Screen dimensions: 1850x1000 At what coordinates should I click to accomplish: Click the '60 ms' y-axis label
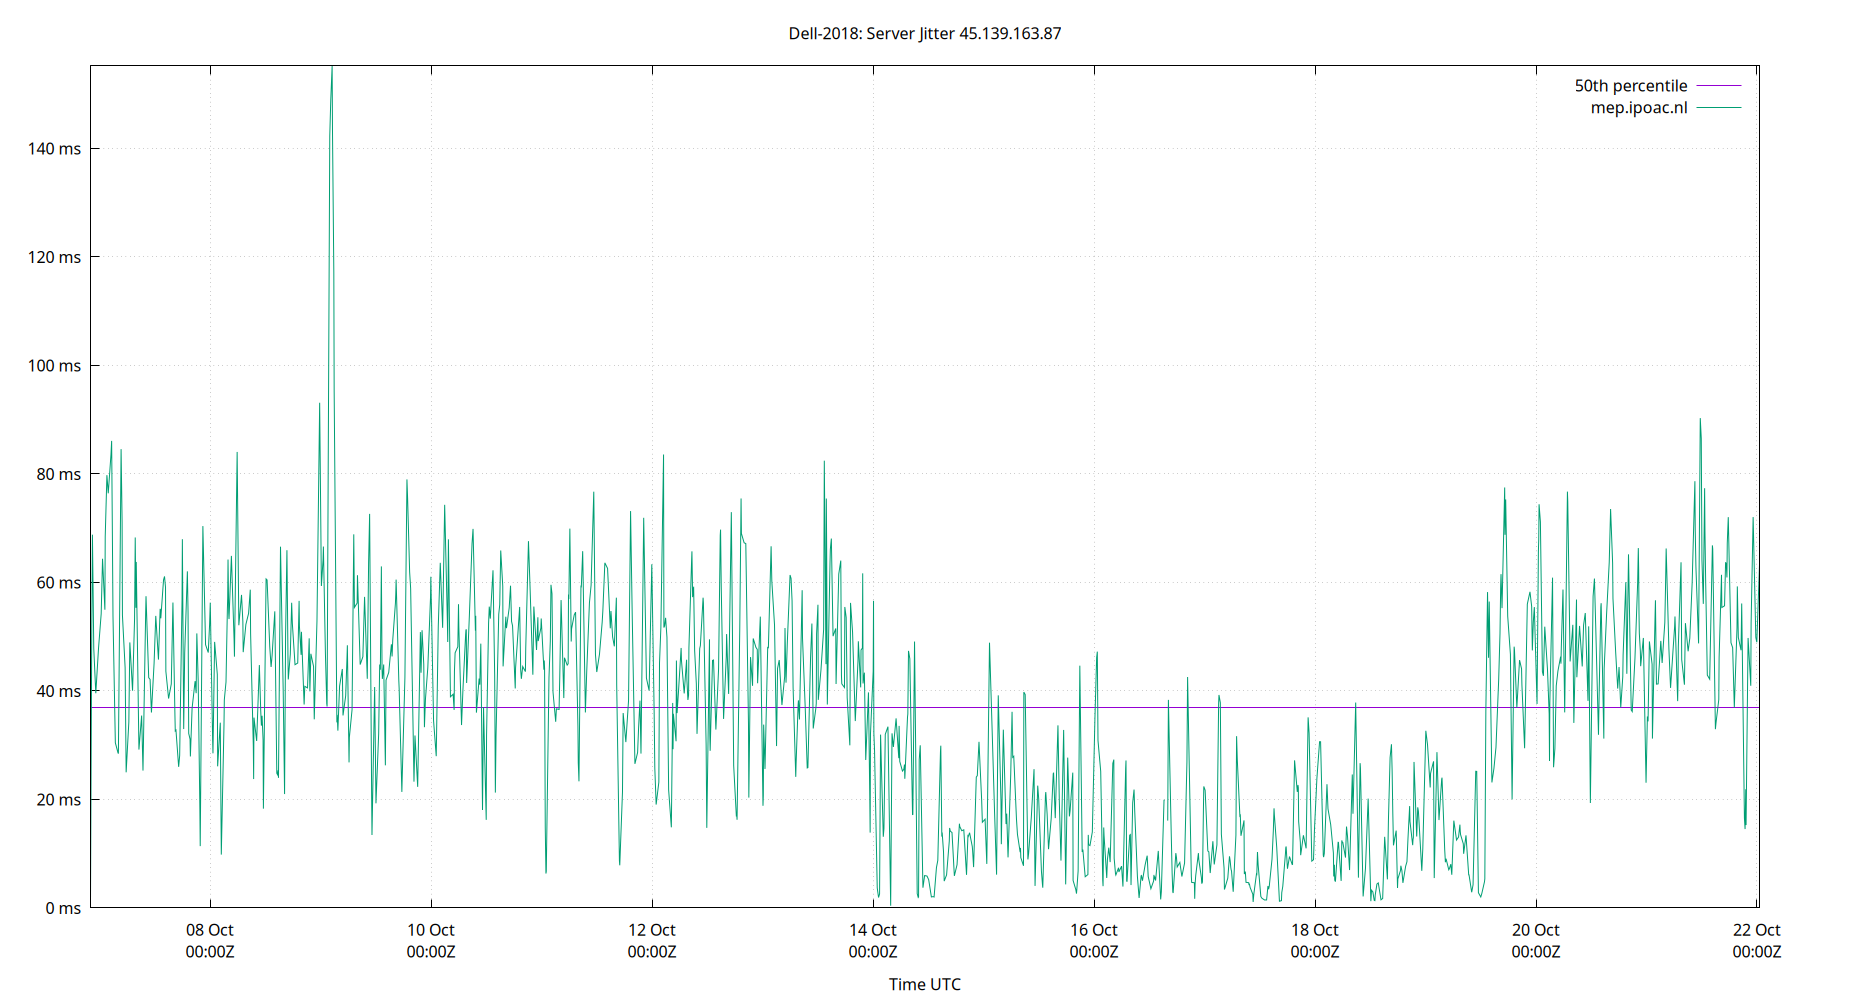tap(58, 583)
